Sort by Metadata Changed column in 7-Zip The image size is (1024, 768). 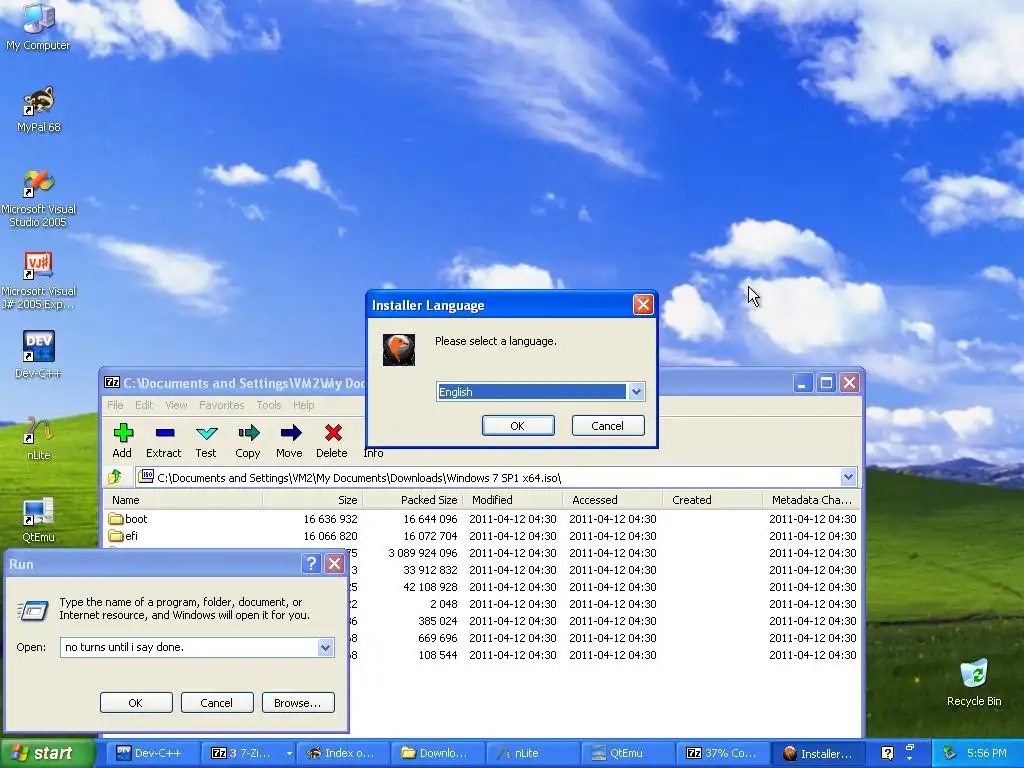click(x=812, y=500)
